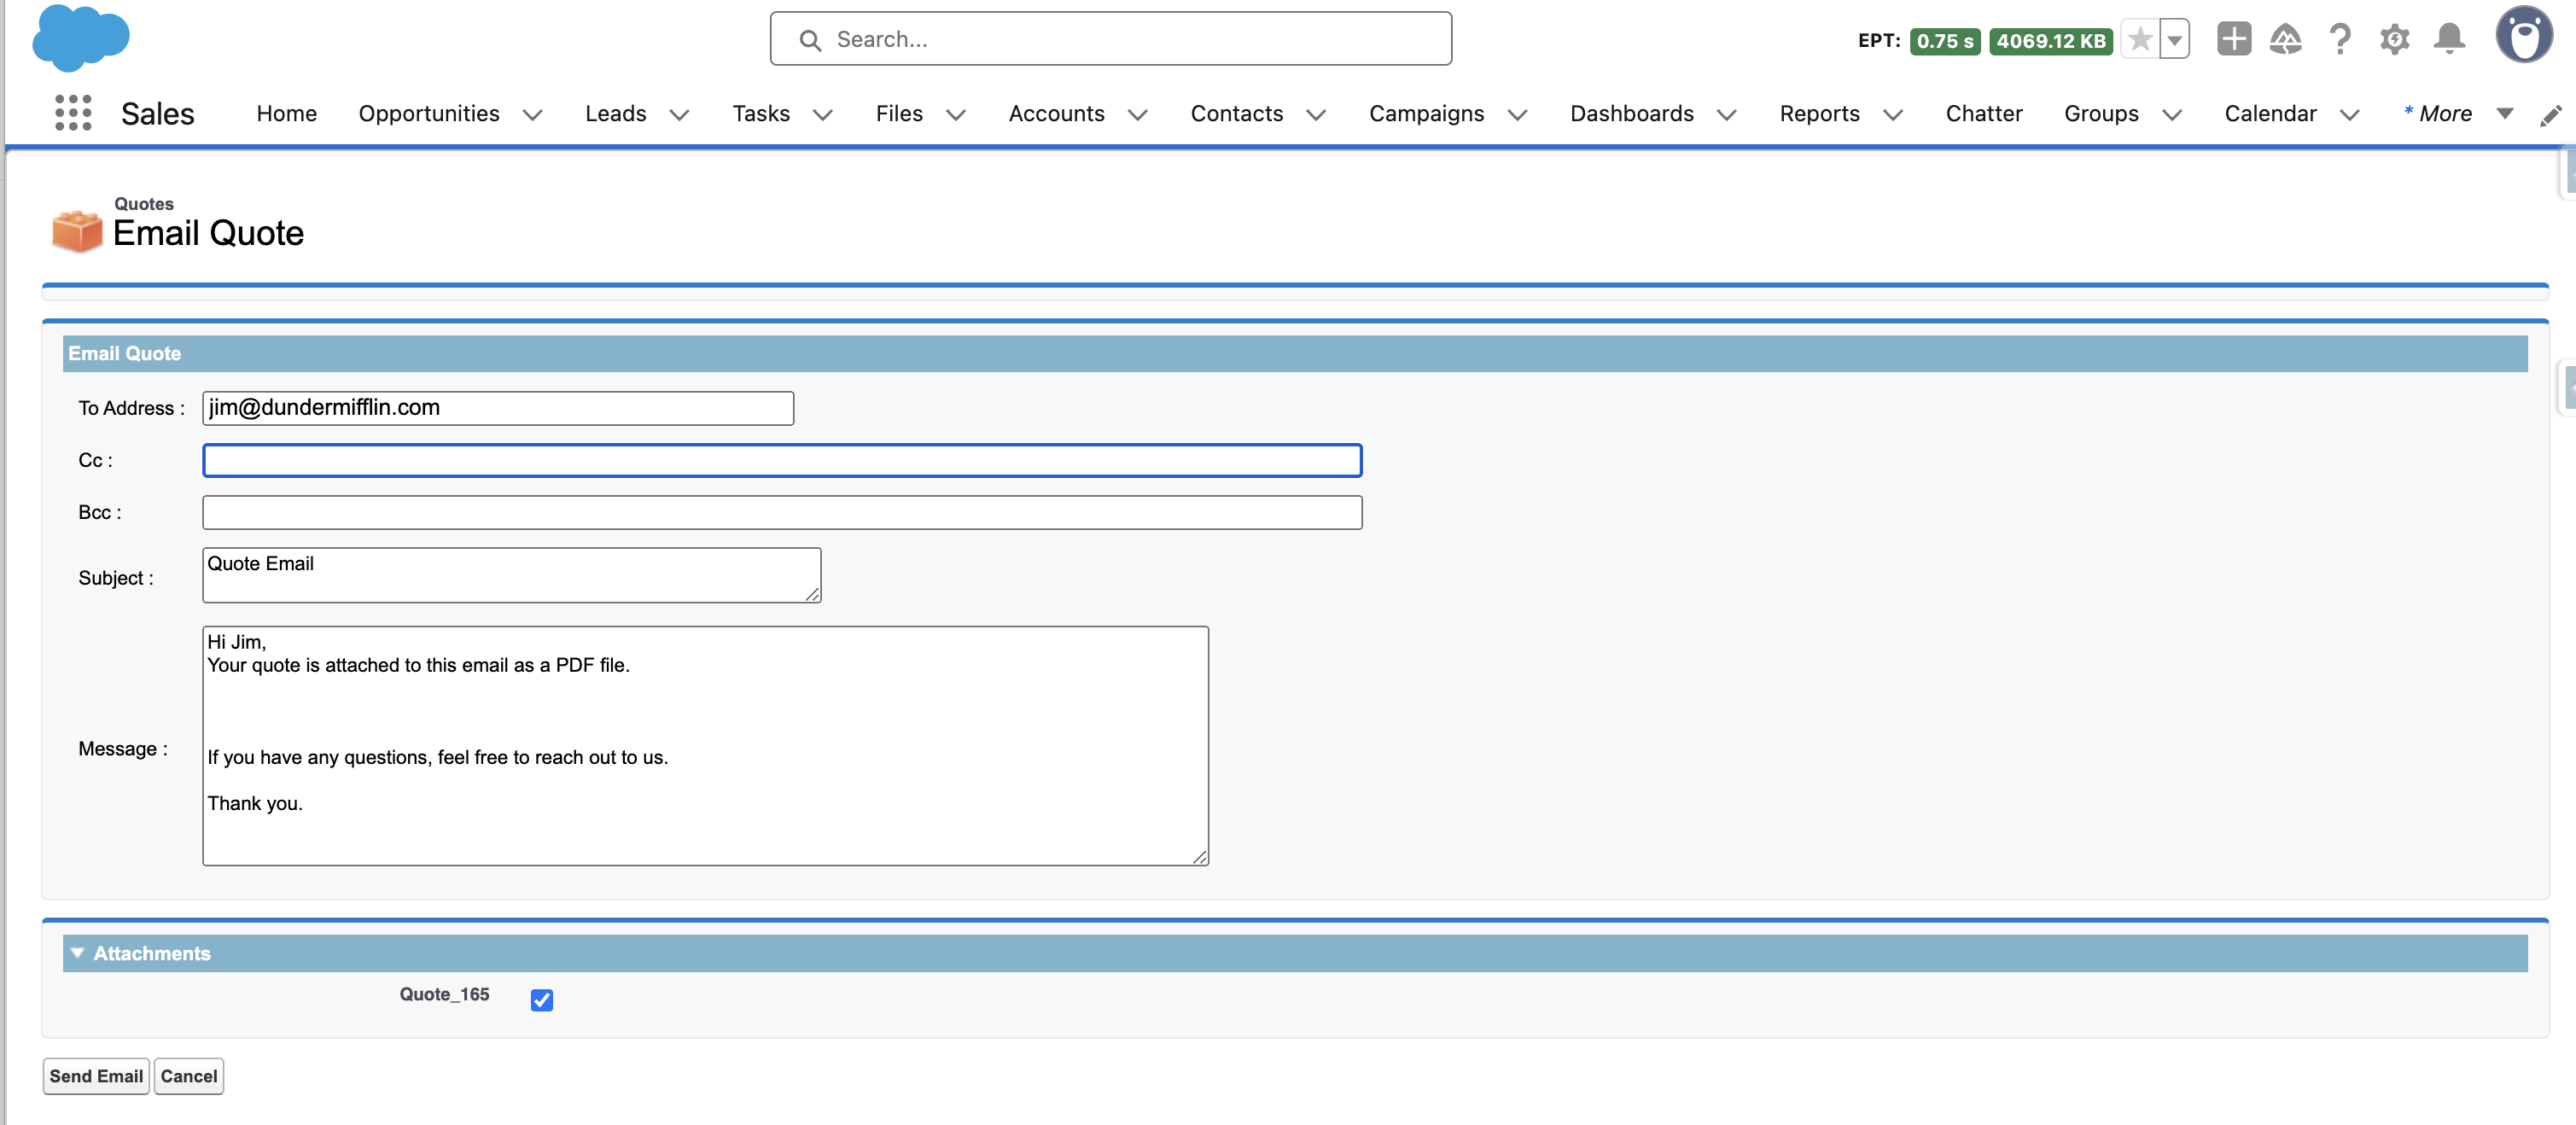Uncheck the Quote_165 attachment checkbox

[541, 999]
